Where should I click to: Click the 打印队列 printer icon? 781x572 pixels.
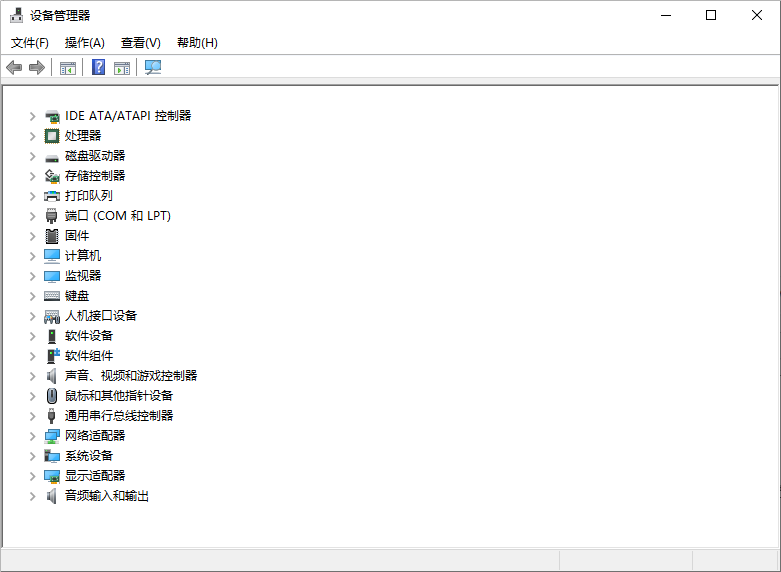tap(52, 196)
